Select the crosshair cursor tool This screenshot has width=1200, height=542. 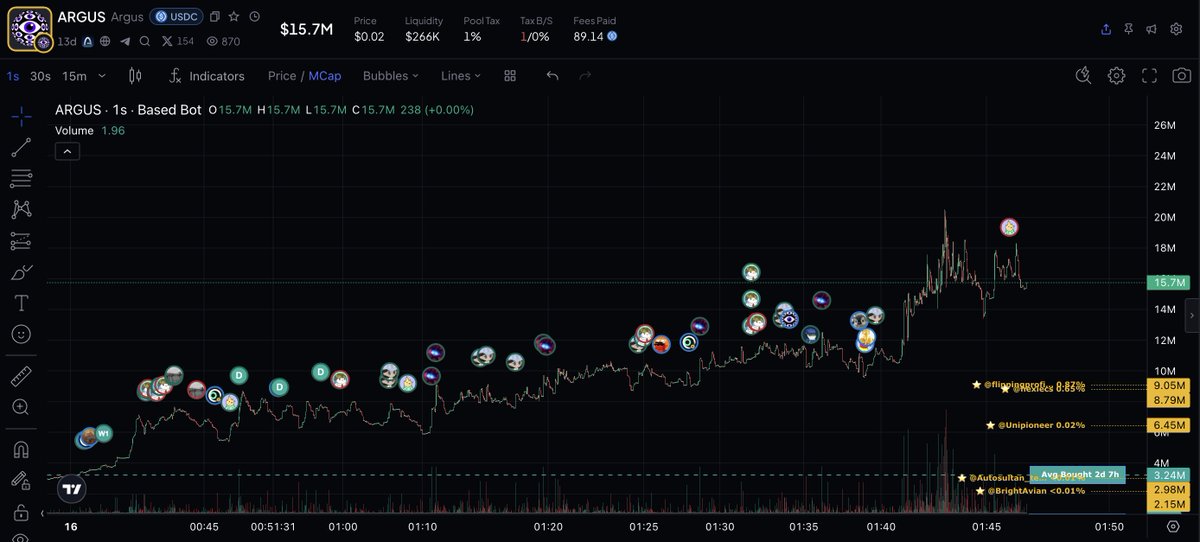[x=21, y=115]
